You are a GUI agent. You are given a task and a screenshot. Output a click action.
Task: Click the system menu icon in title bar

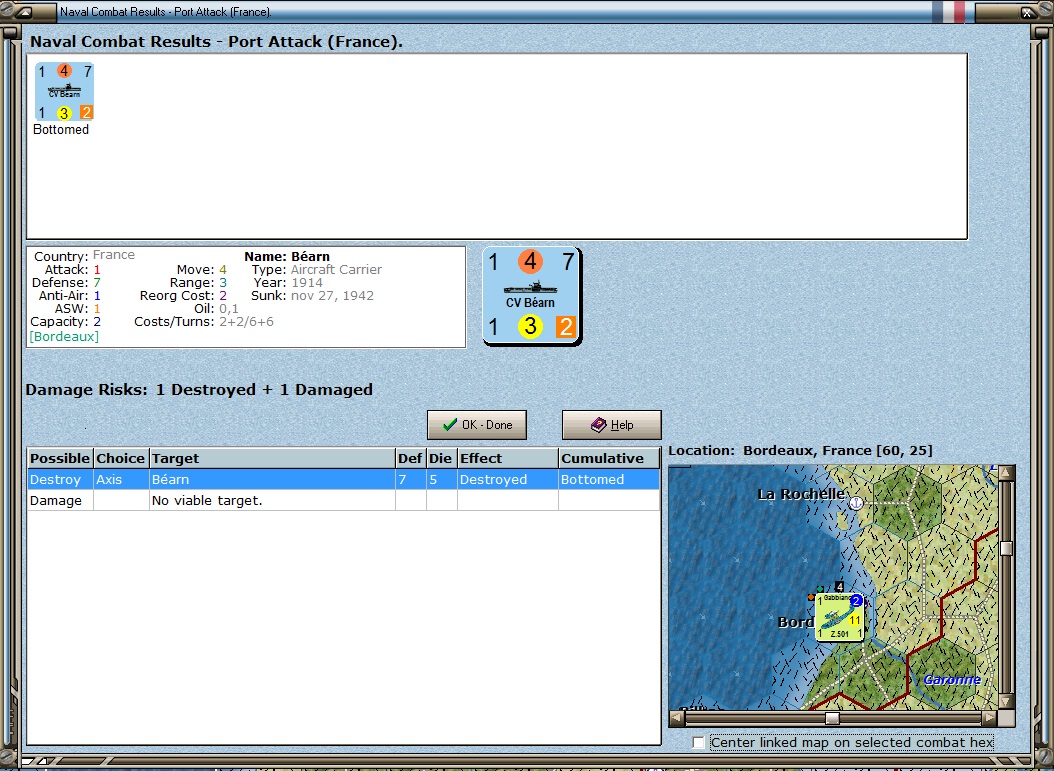[25, 11]
